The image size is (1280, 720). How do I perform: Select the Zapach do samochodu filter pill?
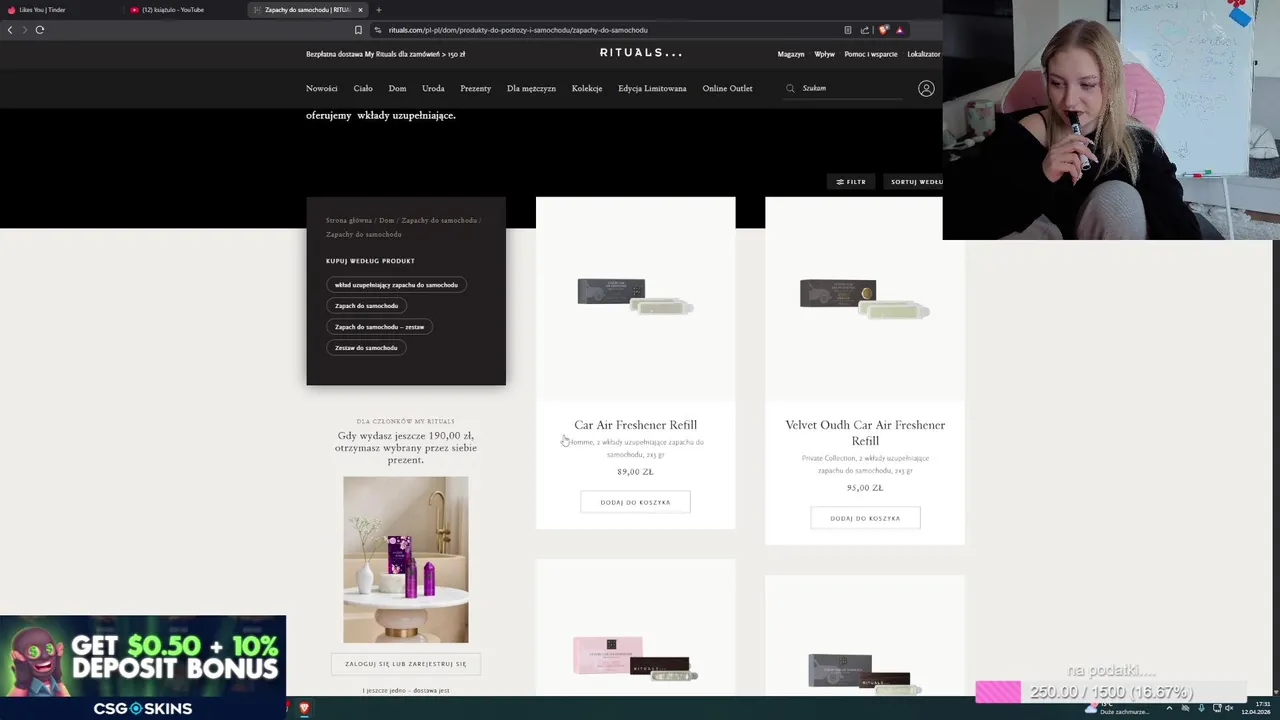pyautogui.click(x=366, y=306)
